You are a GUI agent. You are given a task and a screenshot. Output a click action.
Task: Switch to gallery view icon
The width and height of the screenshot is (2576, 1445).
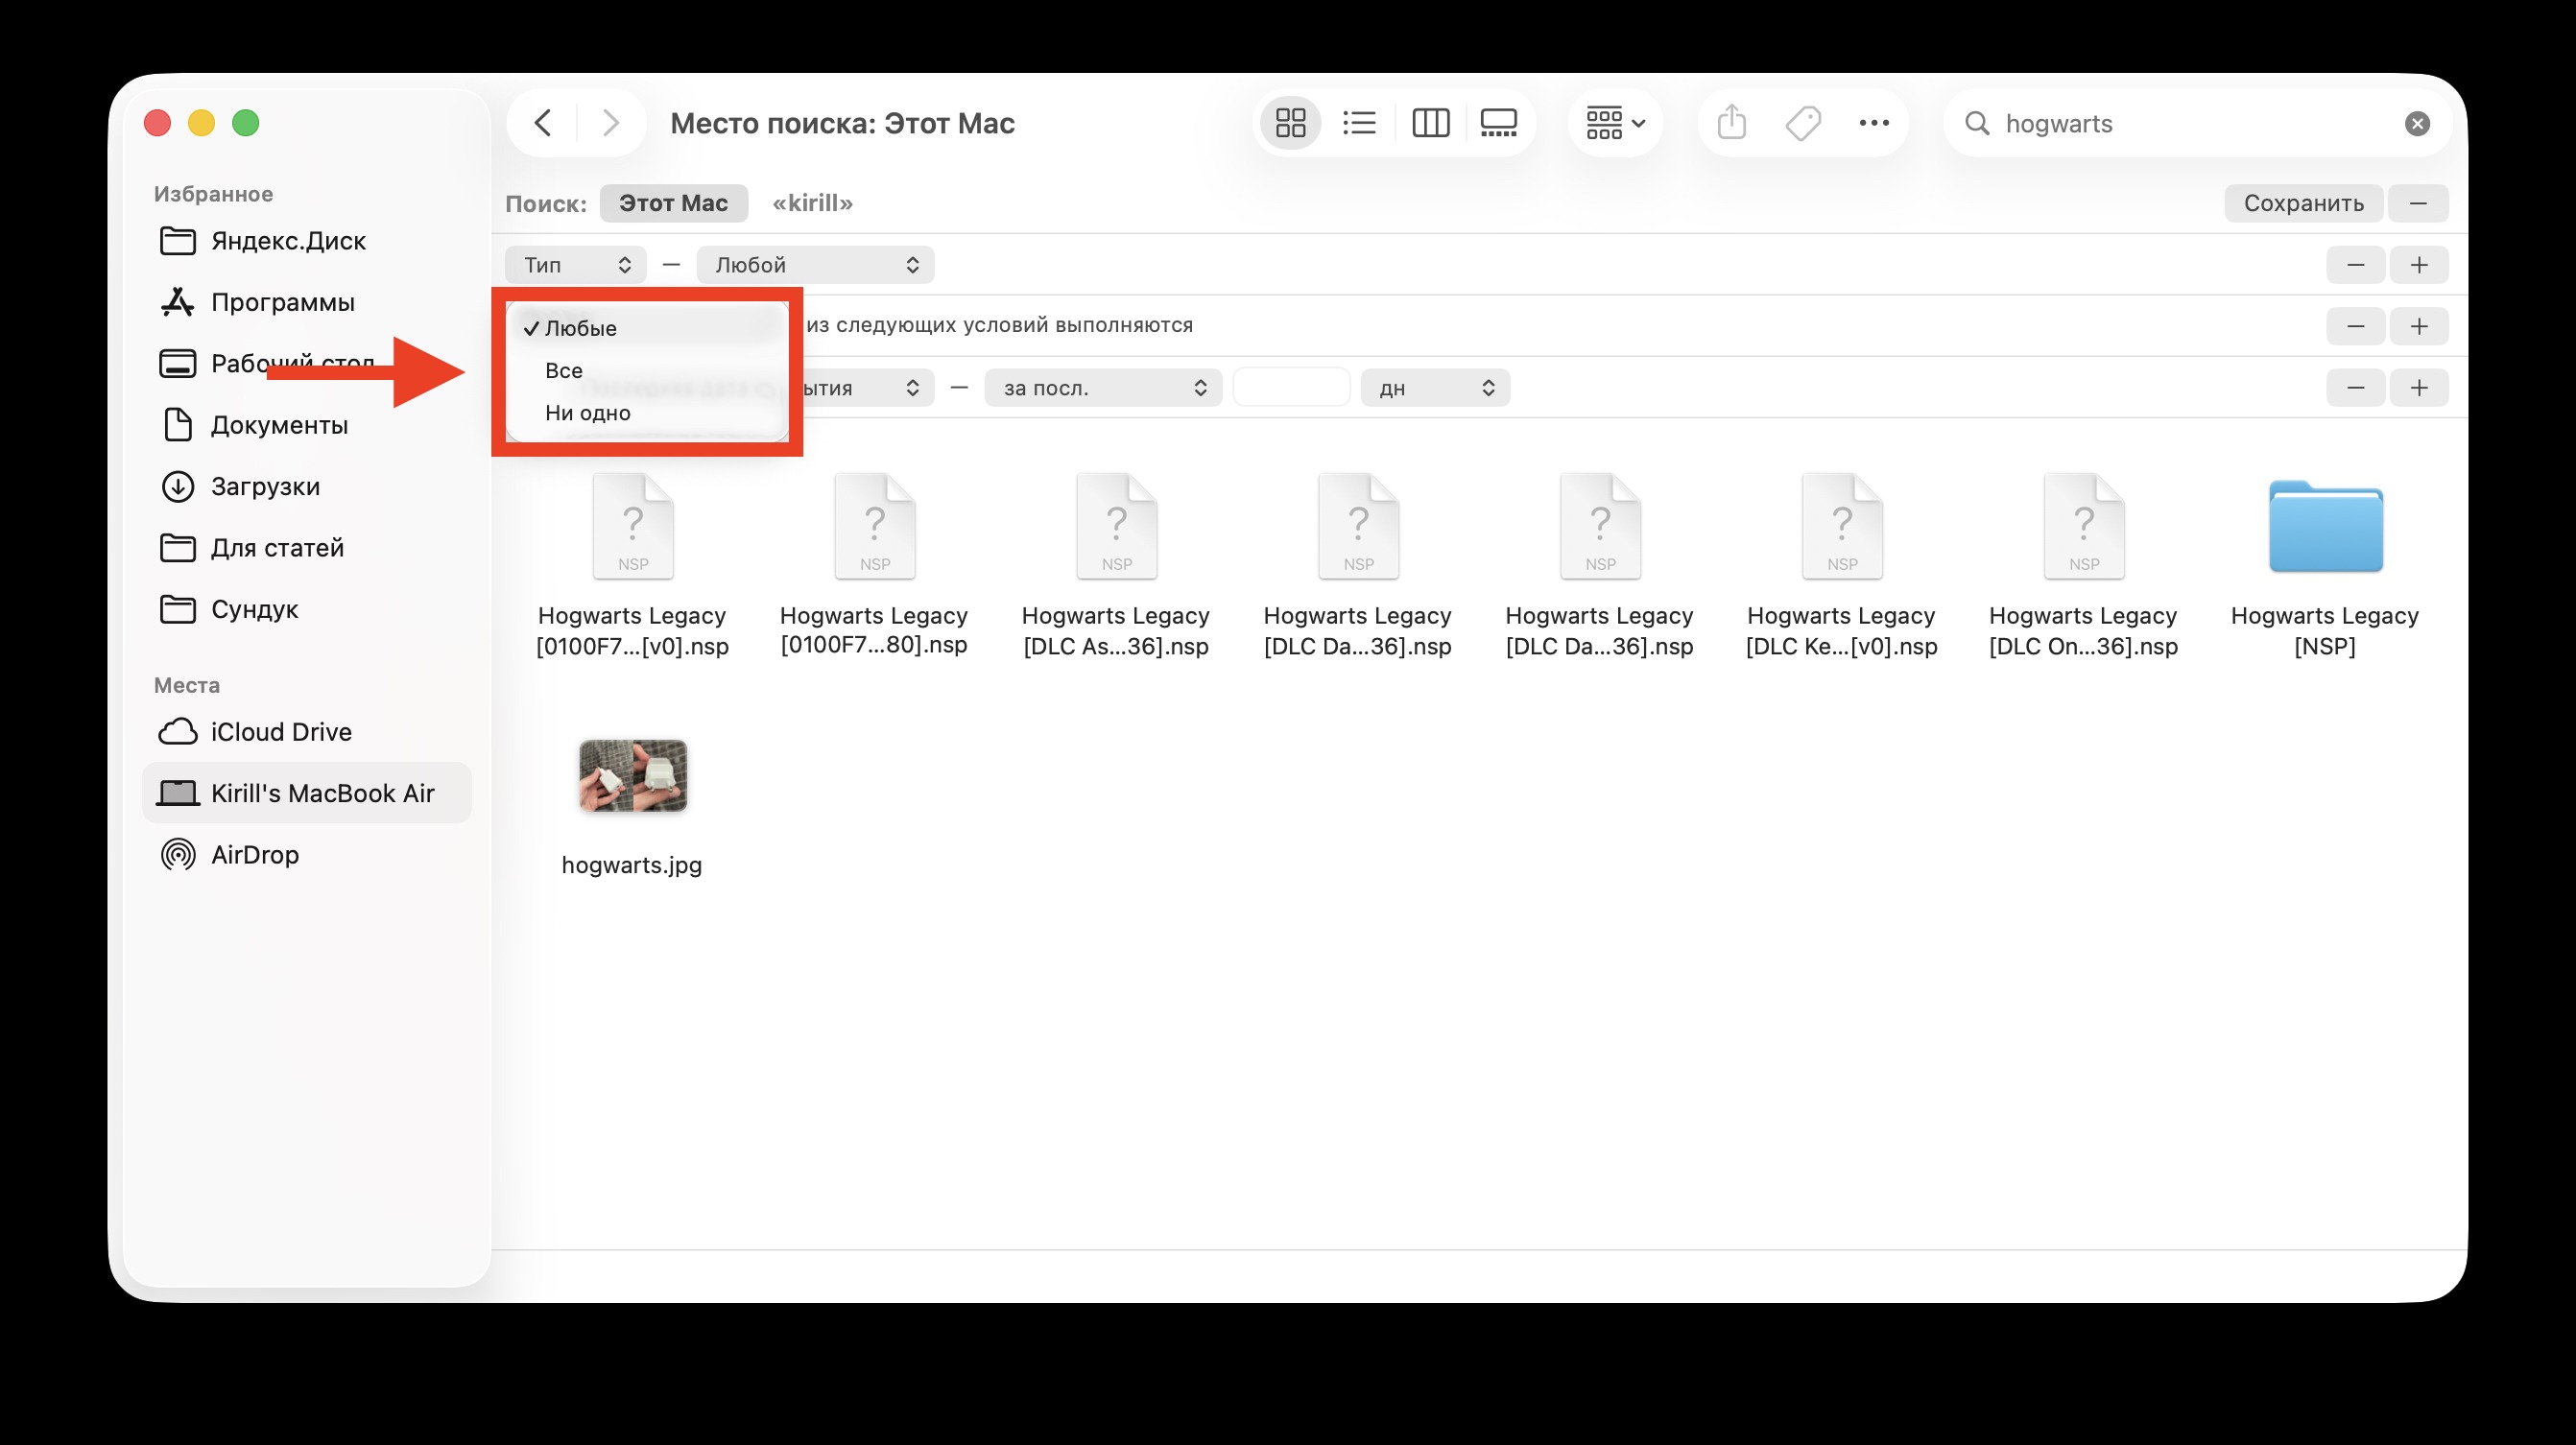(x=1498, y=123)
